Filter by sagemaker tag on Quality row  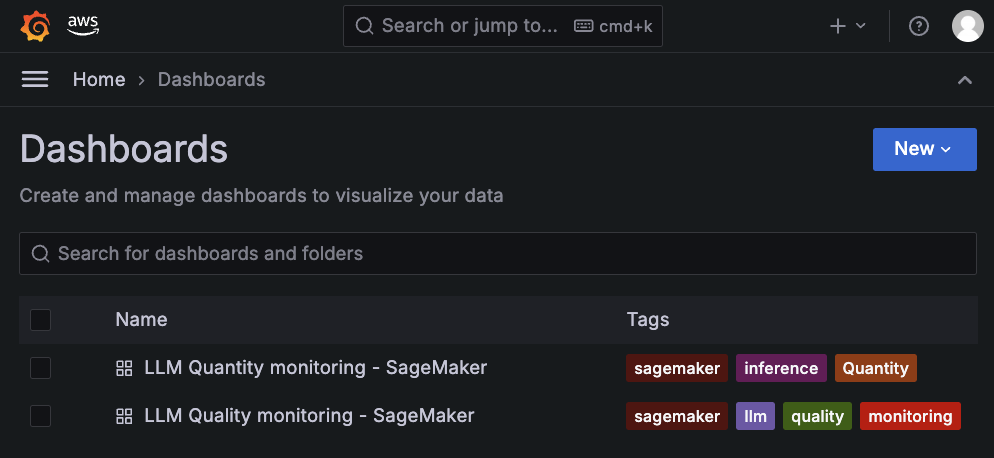point(677,416)
